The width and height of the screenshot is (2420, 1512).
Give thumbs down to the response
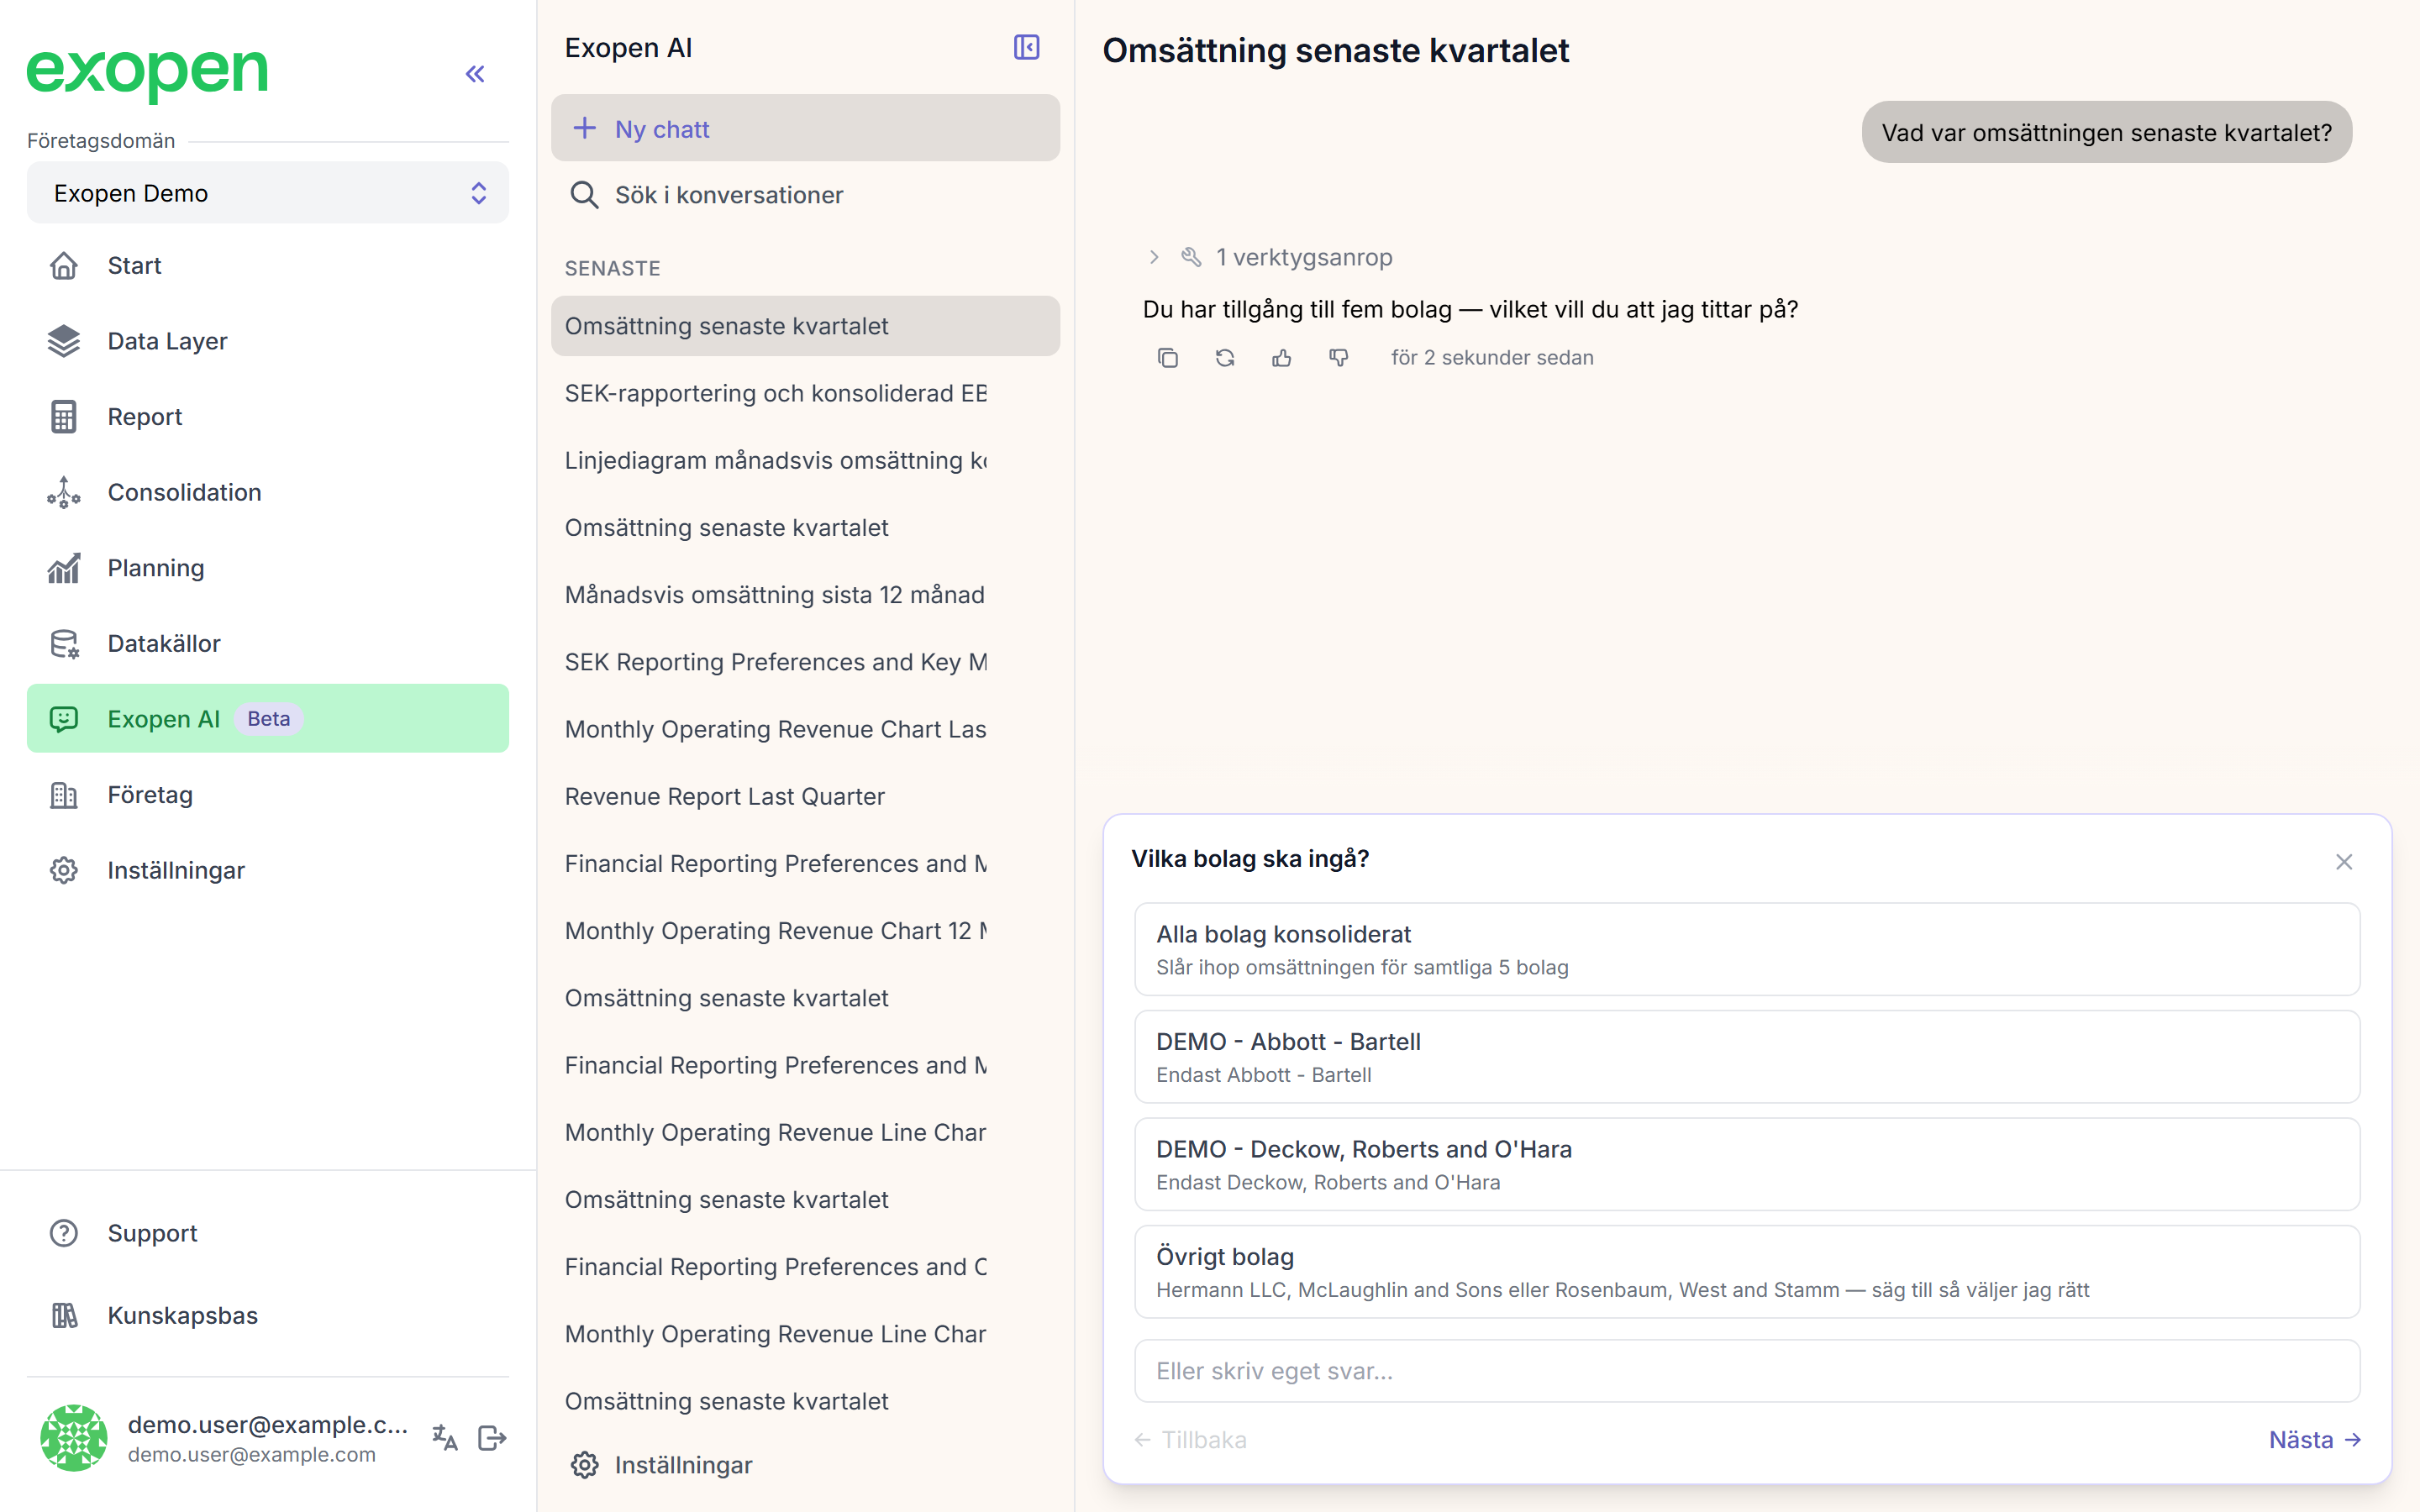point(1338,358)
